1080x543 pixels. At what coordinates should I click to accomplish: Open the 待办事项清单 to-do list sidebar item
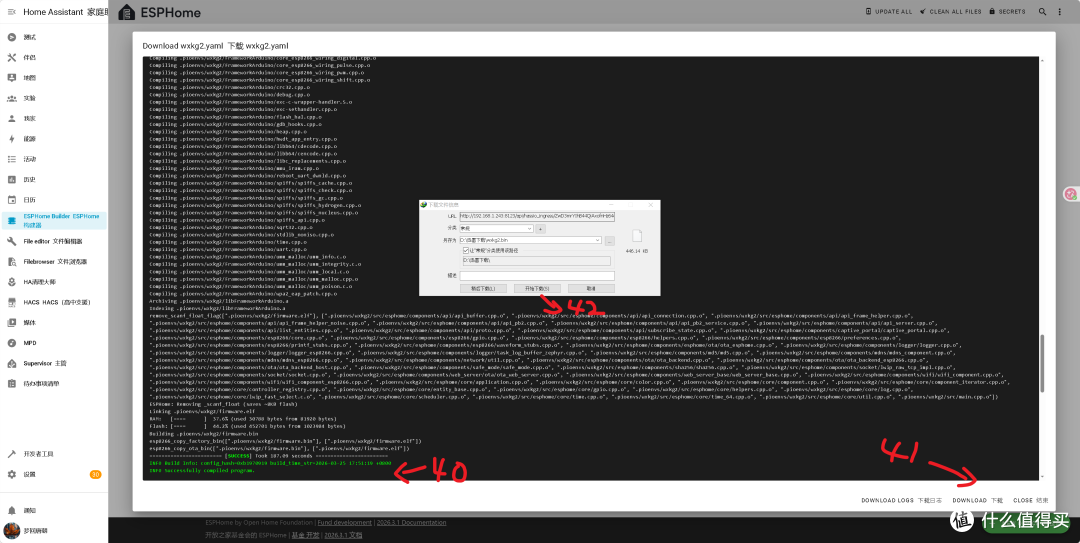click(x=54, y=383)
